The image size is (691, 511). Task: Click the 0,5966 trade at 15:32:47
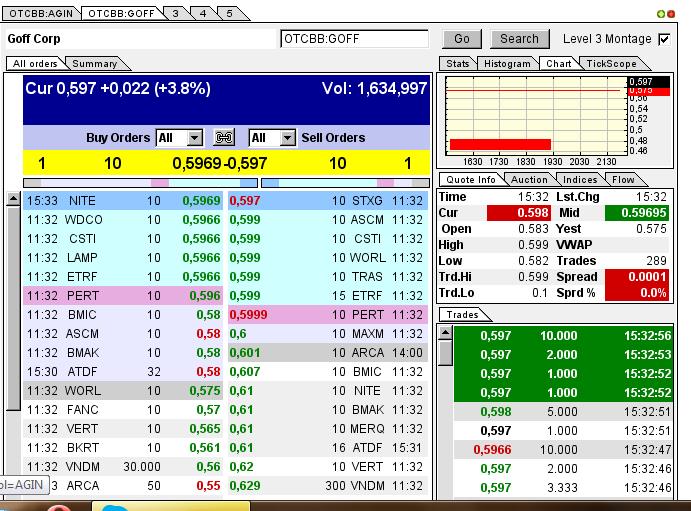pos(564,450)
